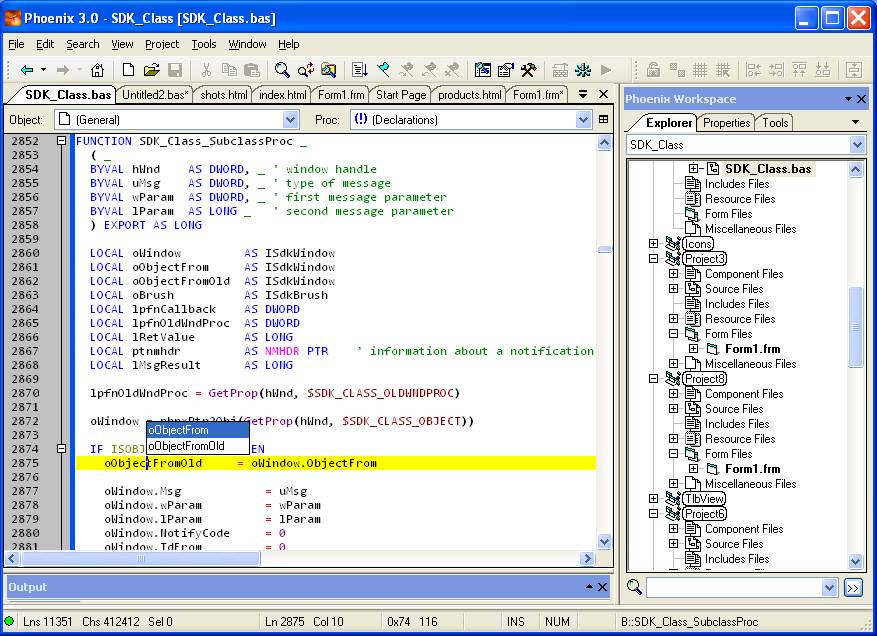Open the Project menu
The width and height of the screenshot is (877, 636).
[x=162, y=44]
